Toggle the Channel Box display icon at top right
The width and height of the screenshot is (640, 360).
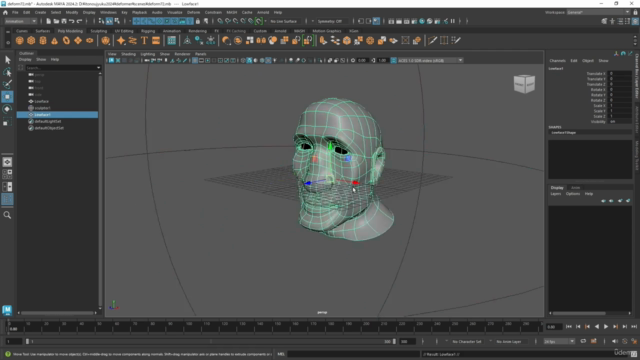[x=635, y=21]
